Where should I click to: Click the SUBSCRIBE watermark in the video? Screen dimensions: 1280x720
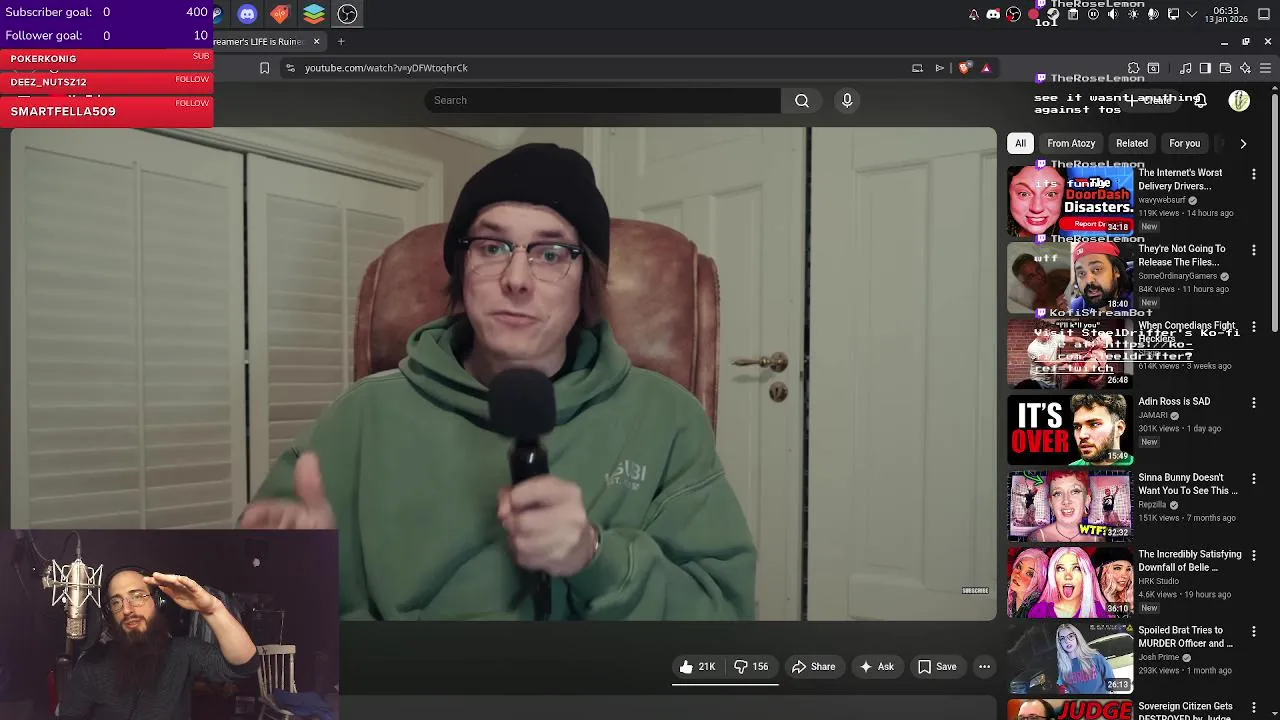coord(975,591)
